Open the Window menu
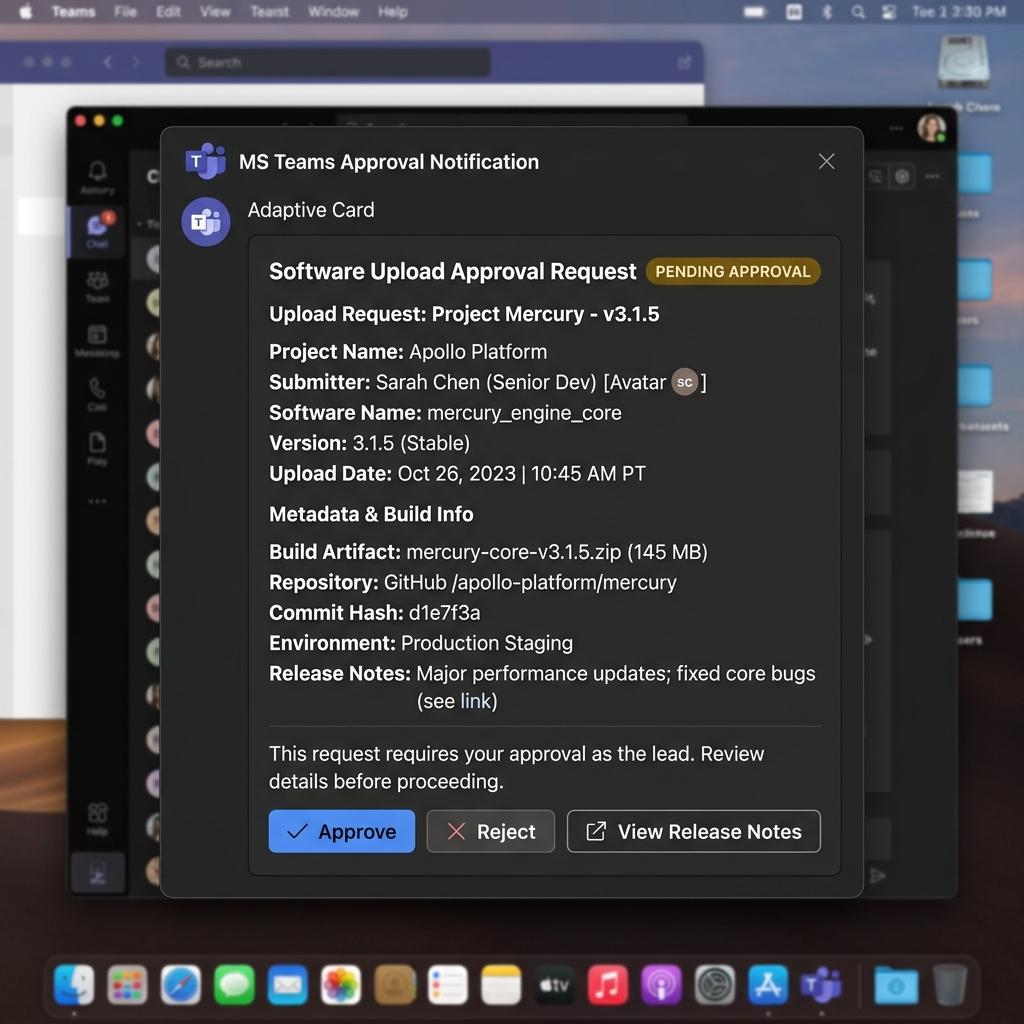This screenshot has width=1024, height=1024. click(x=333, y=12)
